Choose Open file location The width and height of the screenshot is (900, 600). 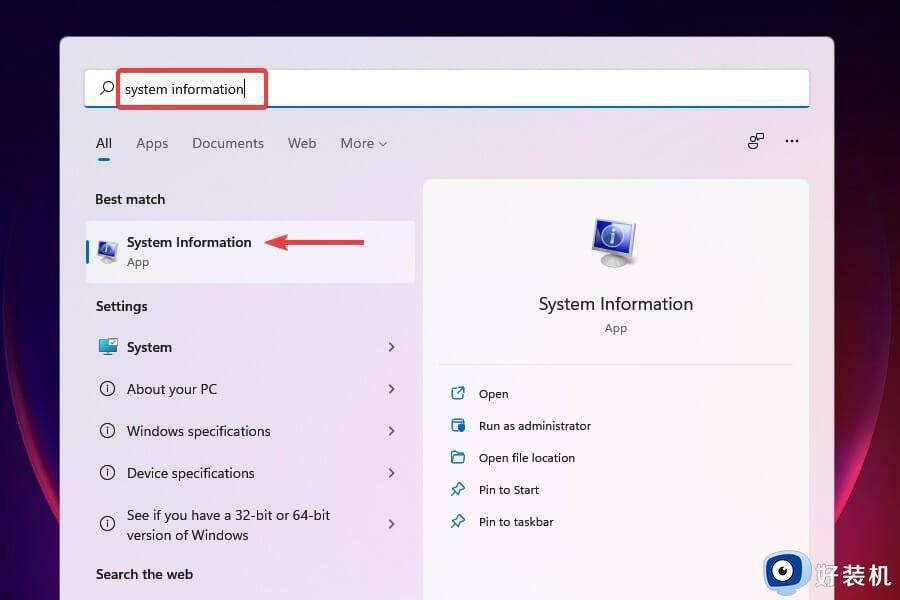(526, 458)
